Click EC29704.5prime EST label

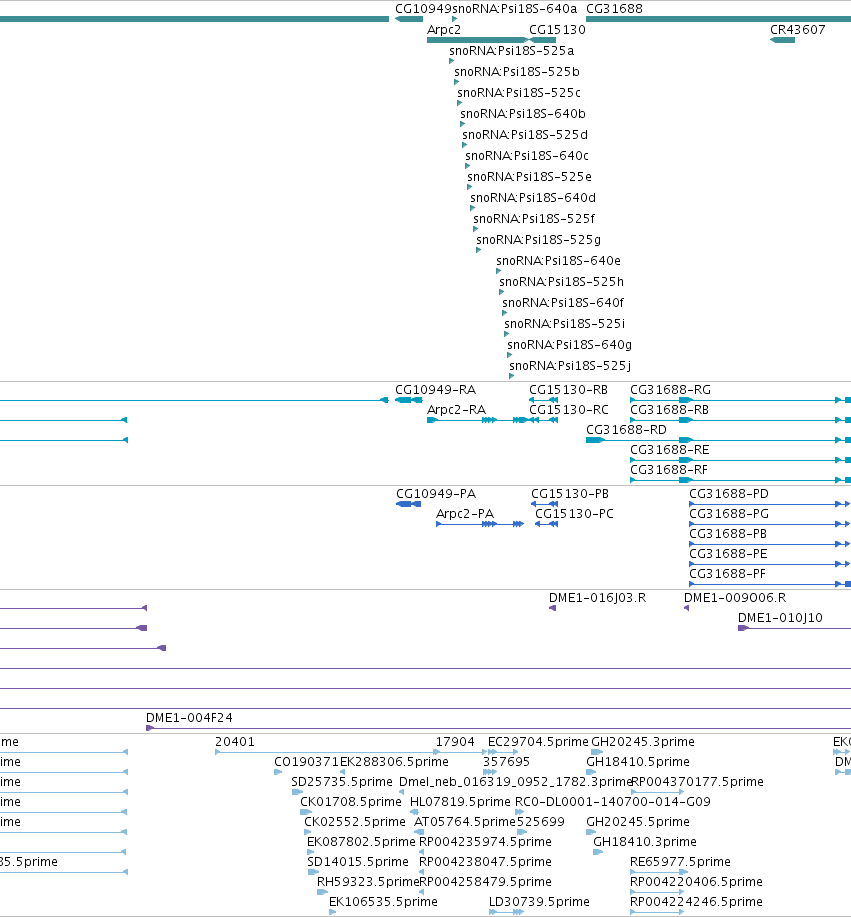(538, 742)
